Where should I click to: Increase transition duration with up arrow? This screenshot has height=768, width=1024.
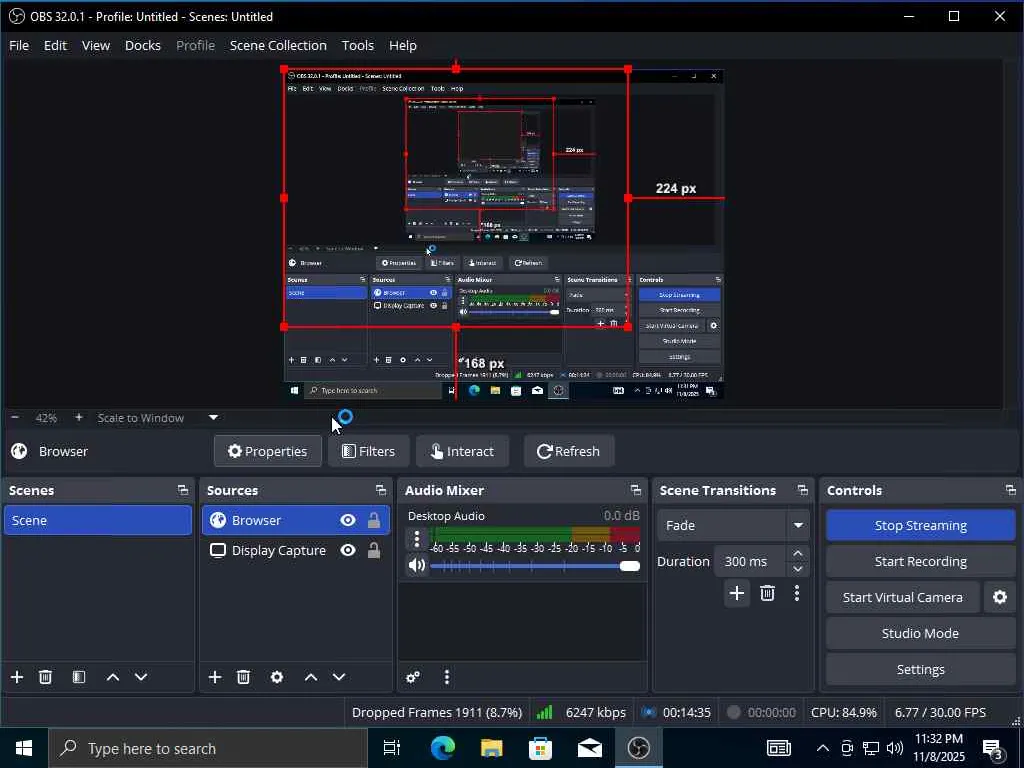tap(797, 554)
